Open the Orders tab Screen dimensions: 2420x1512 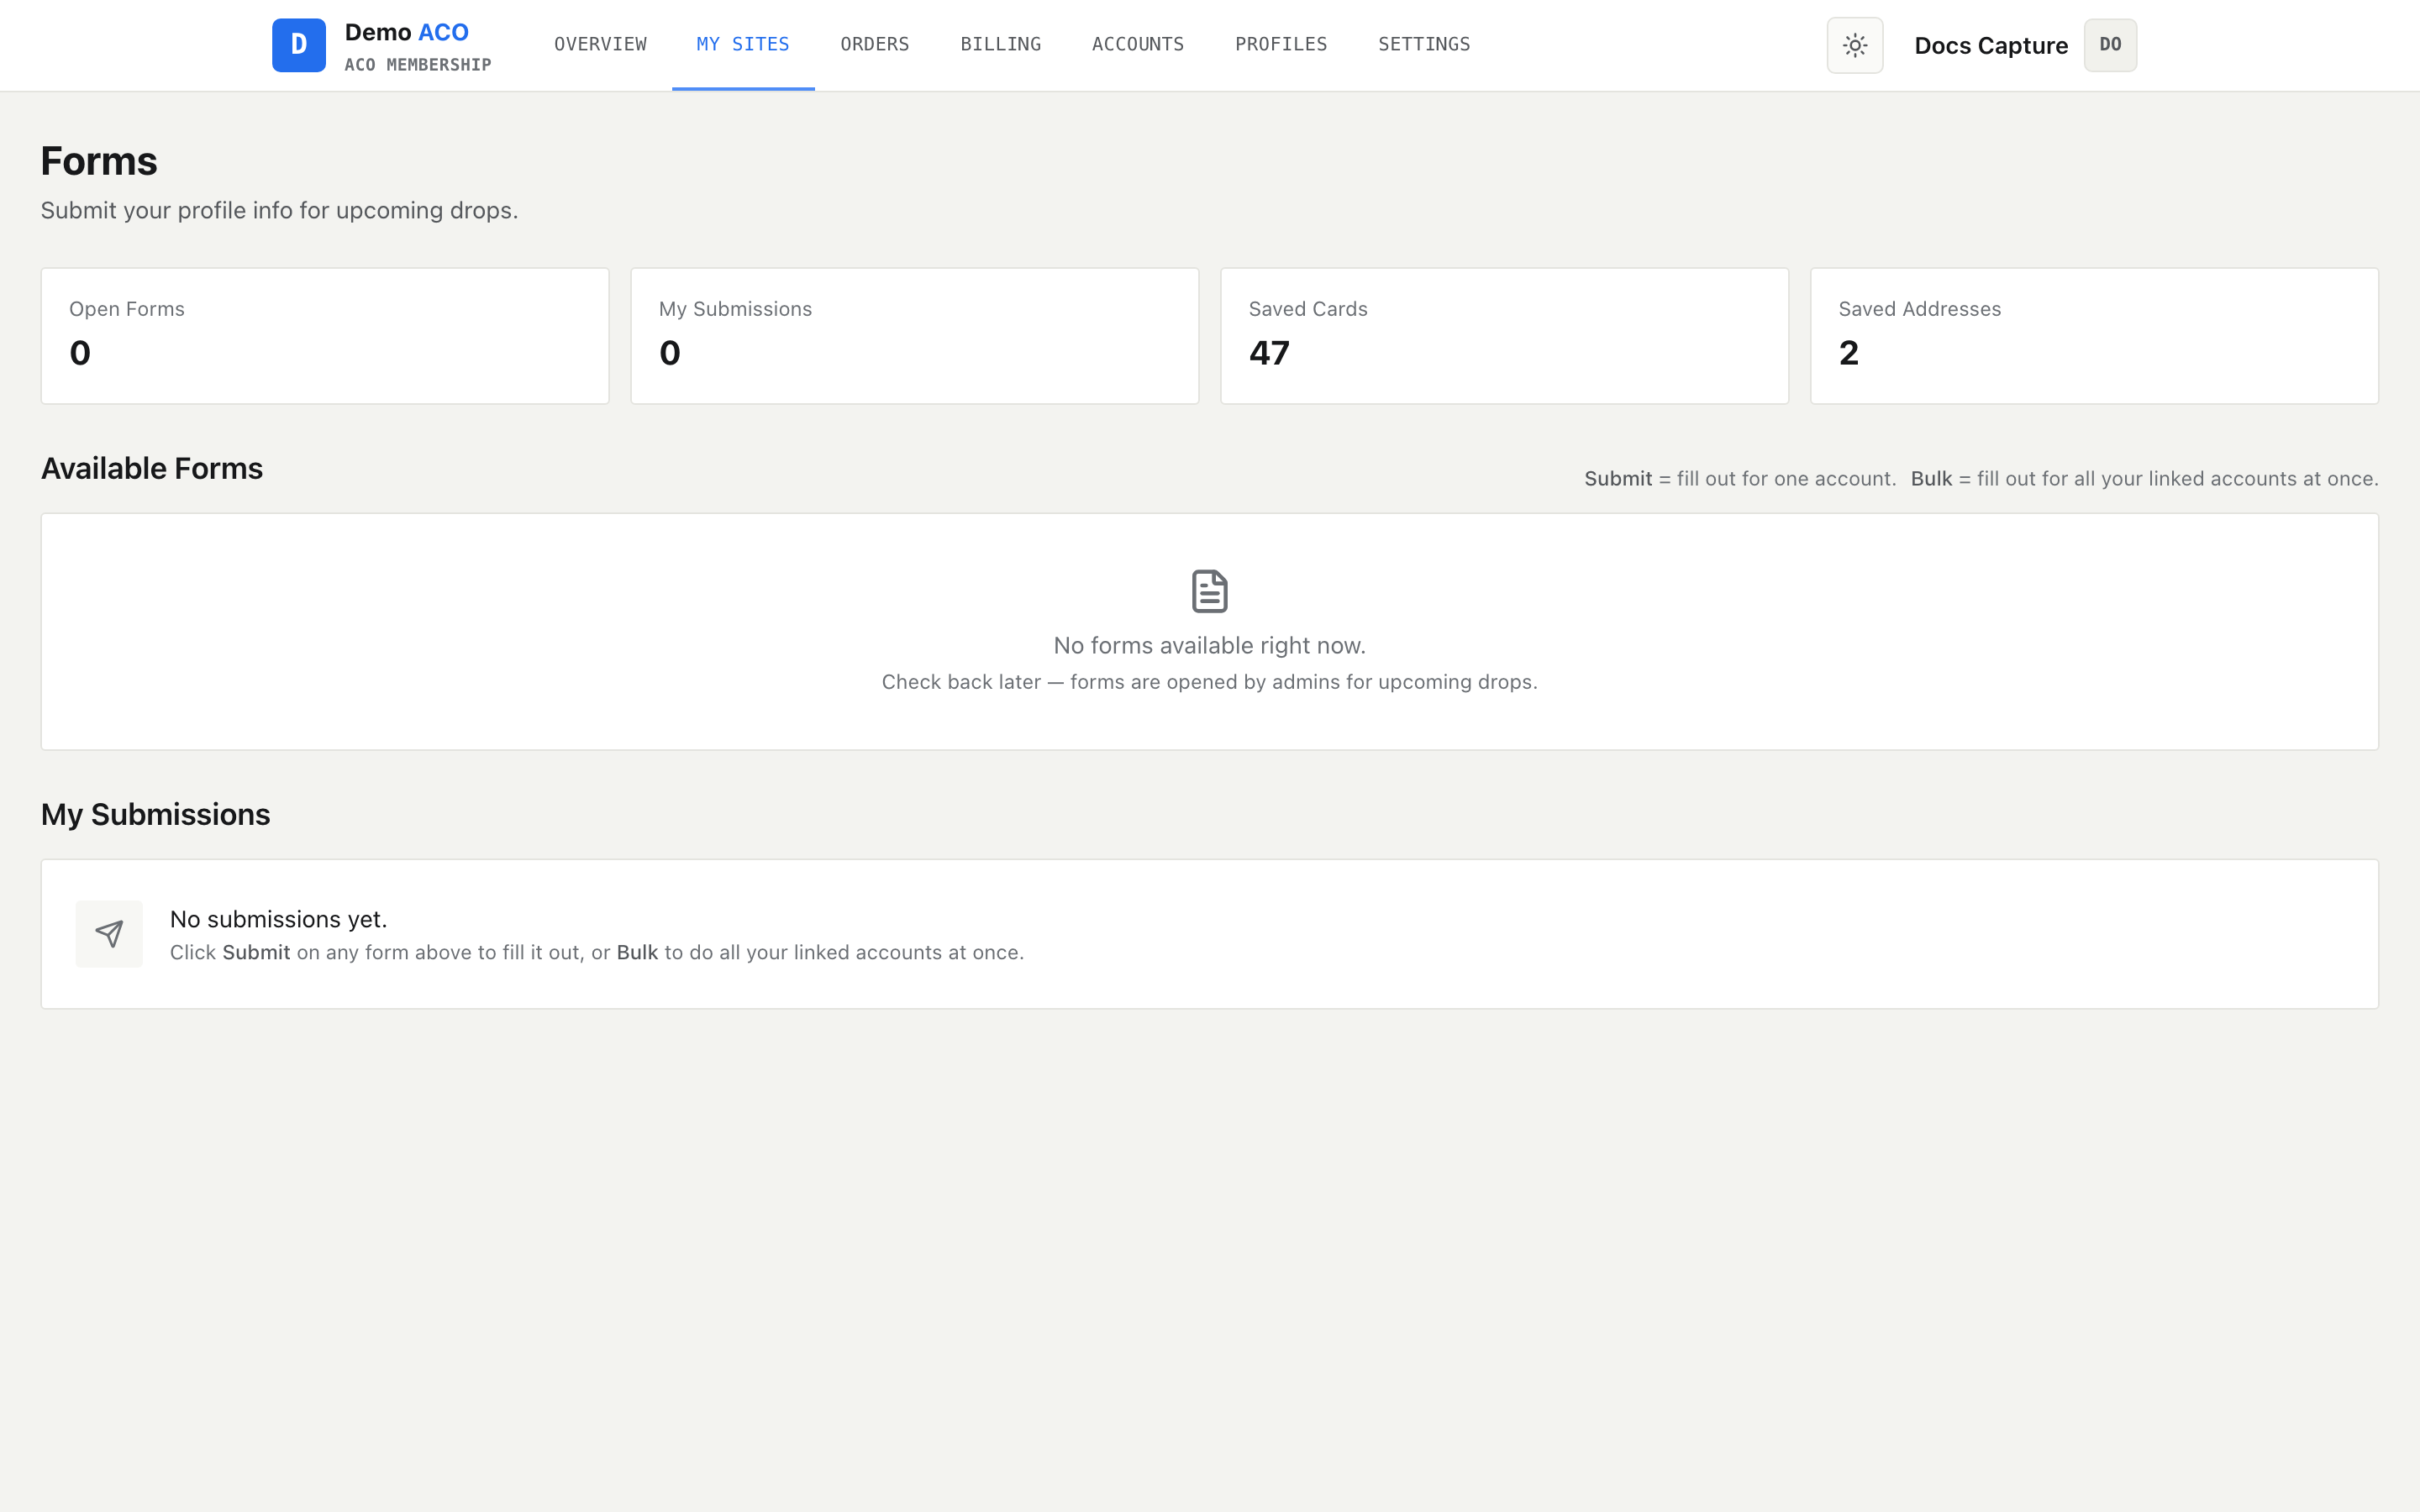click(x=875, y=44)
